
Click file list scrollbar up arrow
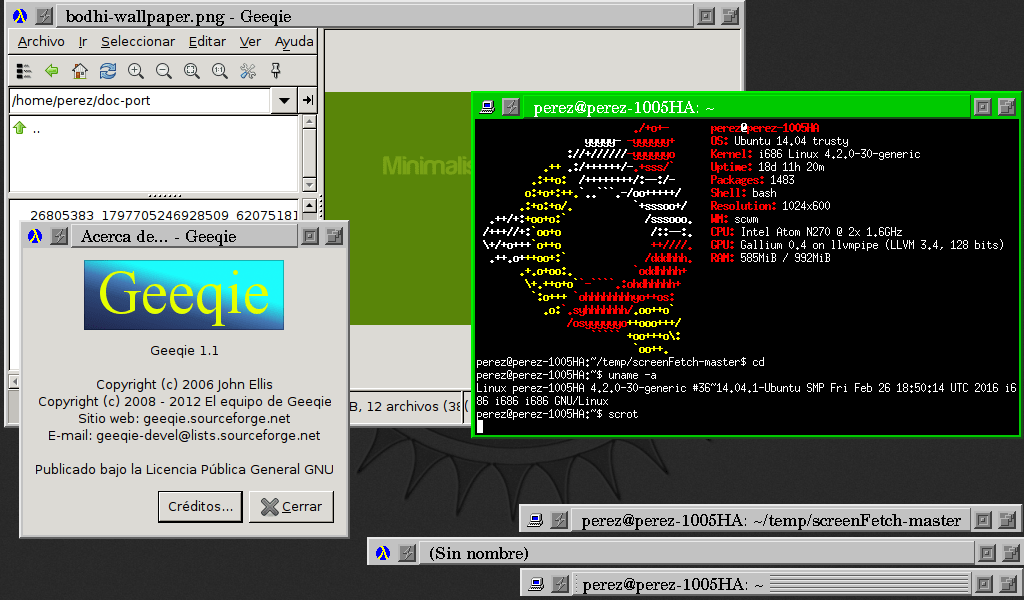click(310, 206)
